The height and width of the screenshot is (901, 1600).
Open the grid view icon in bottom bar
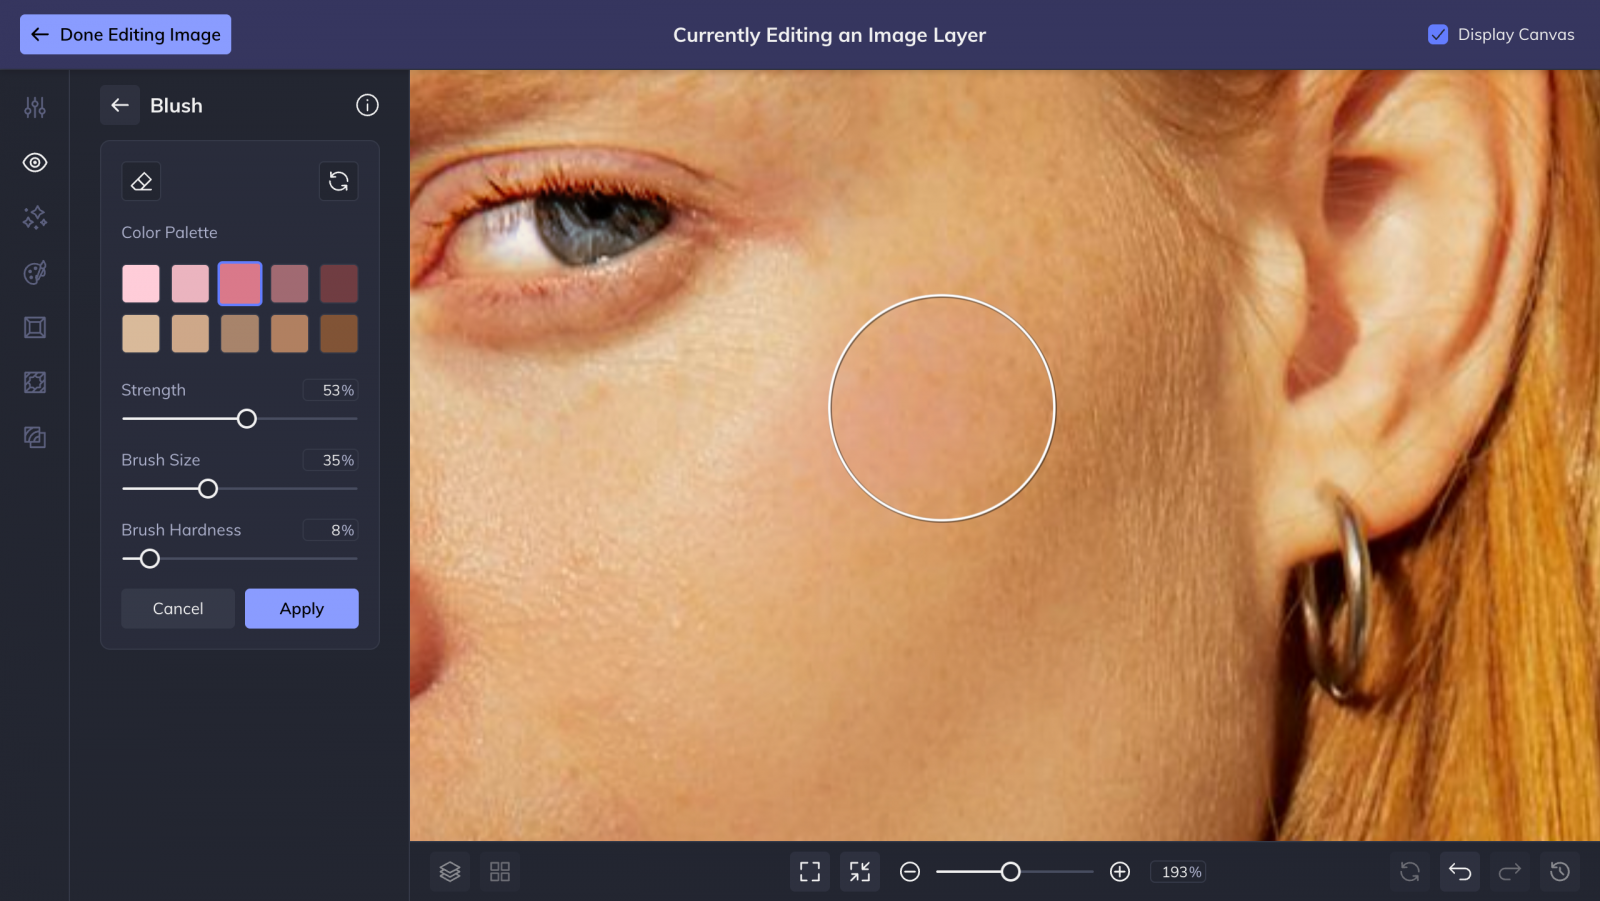pos(499,871)
